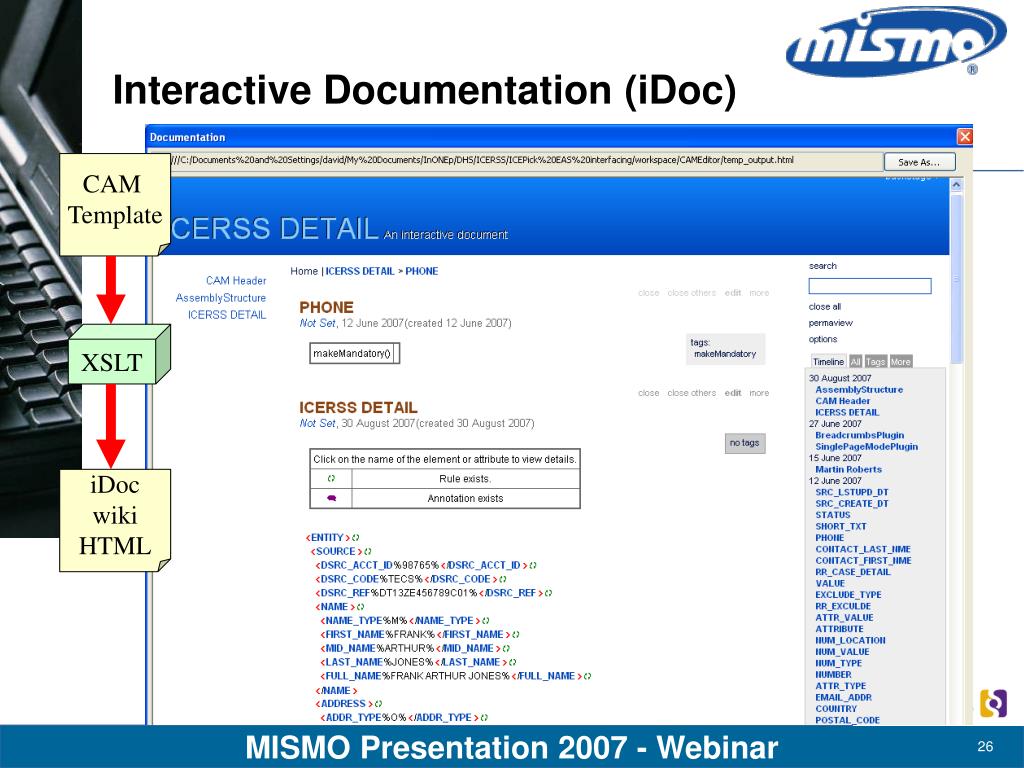Click the MISMO logo
The image size is (1024, 768).
click(895, 41)
